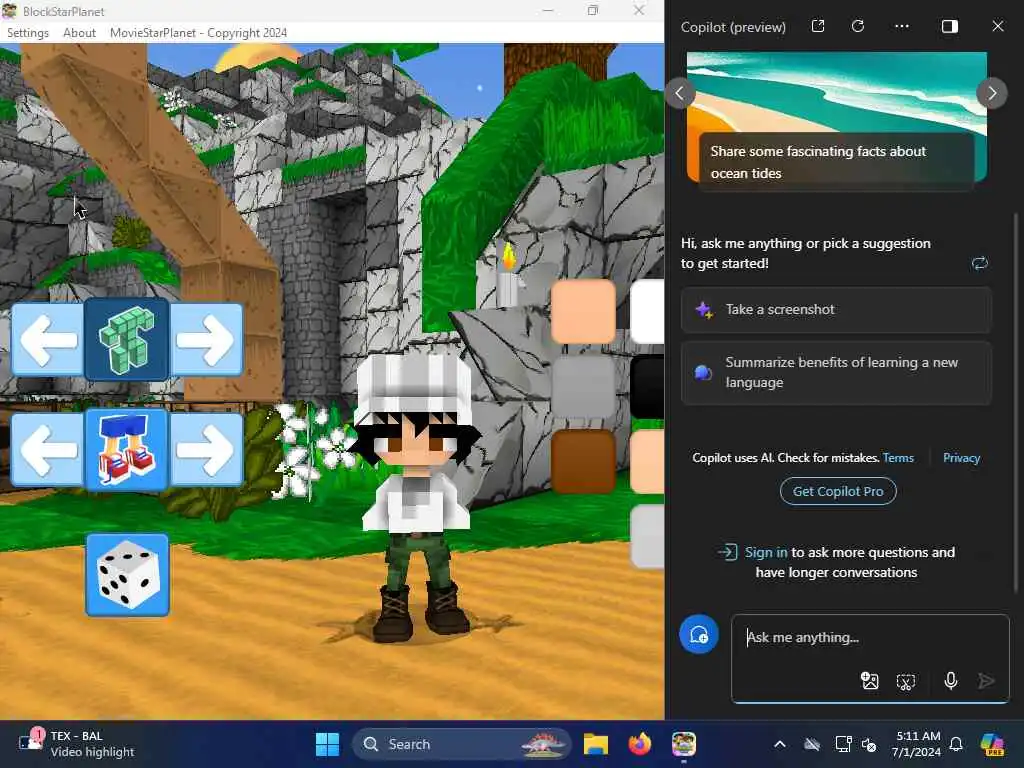1024x768 pixels.
Task: Open the Copilot Privacy link
Action: coord(961,458)
